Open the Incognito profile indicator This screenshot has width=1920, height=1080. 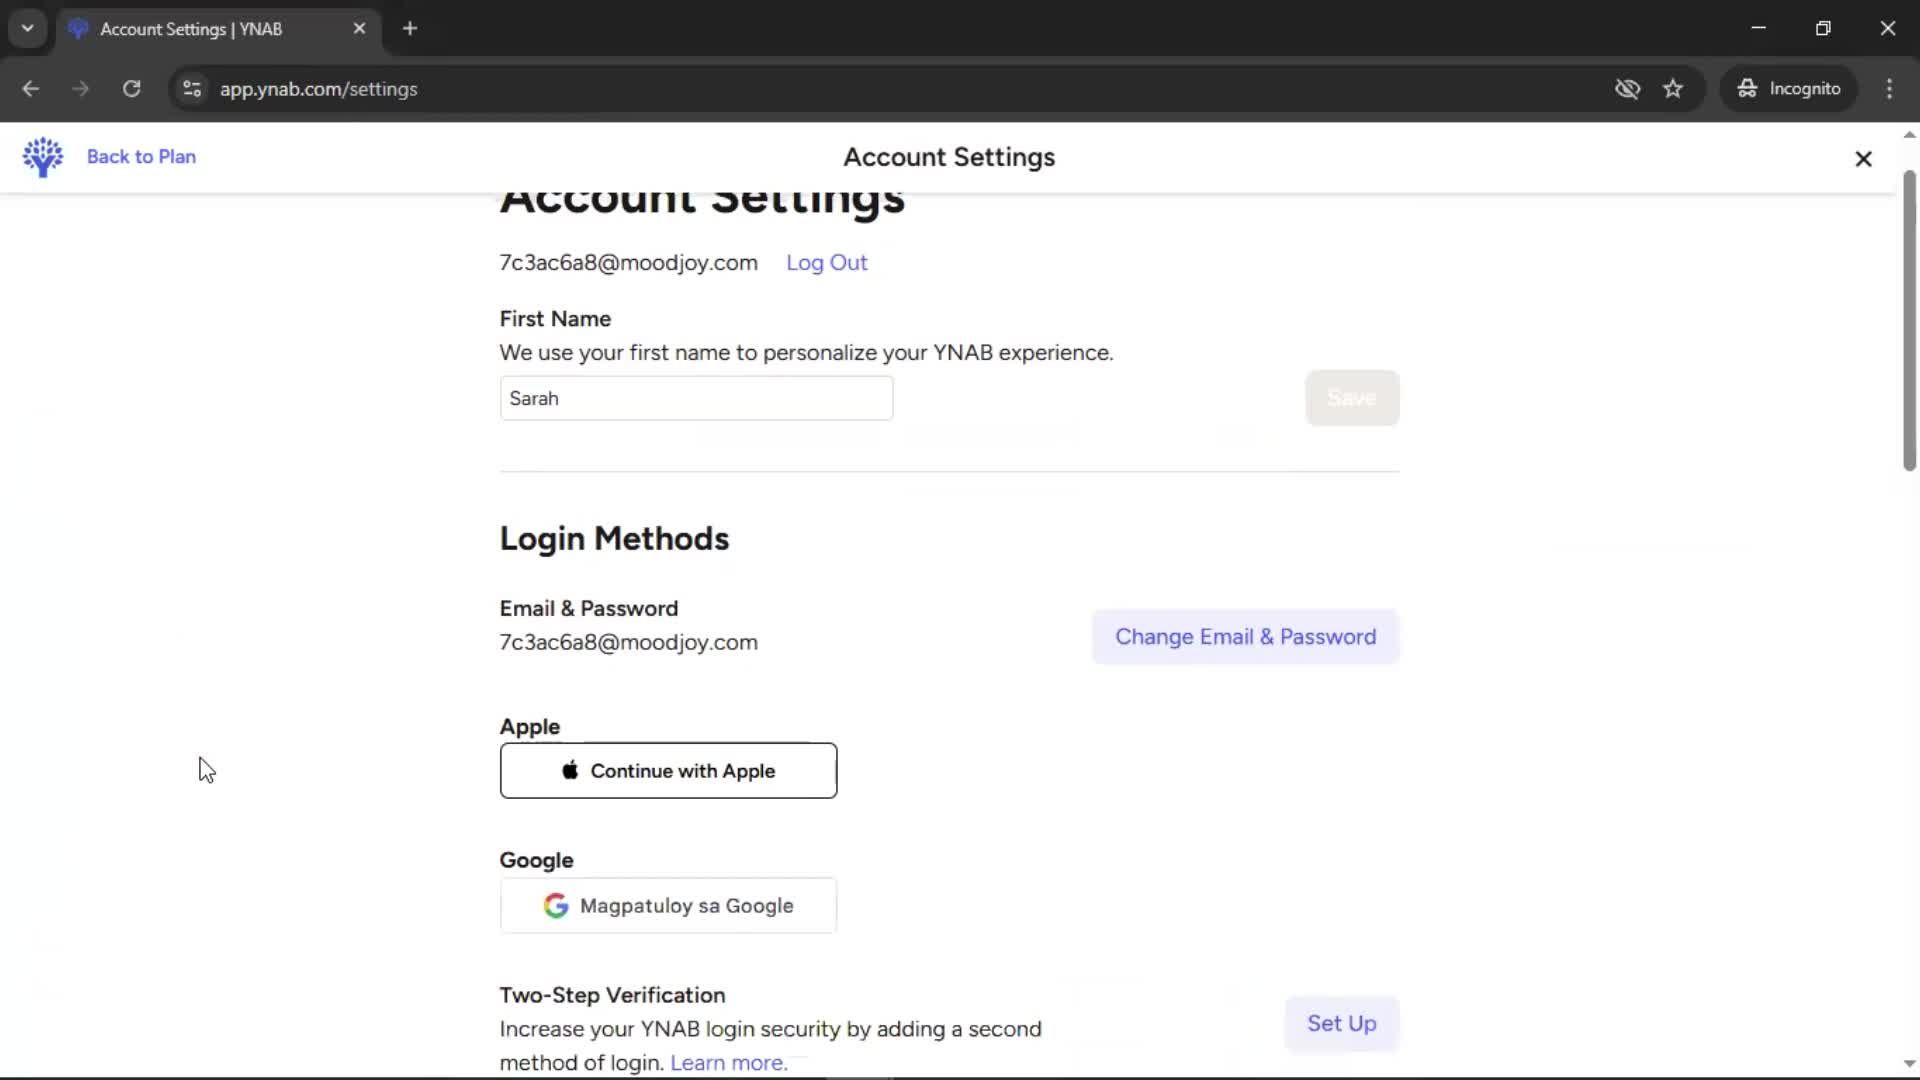1789,89
